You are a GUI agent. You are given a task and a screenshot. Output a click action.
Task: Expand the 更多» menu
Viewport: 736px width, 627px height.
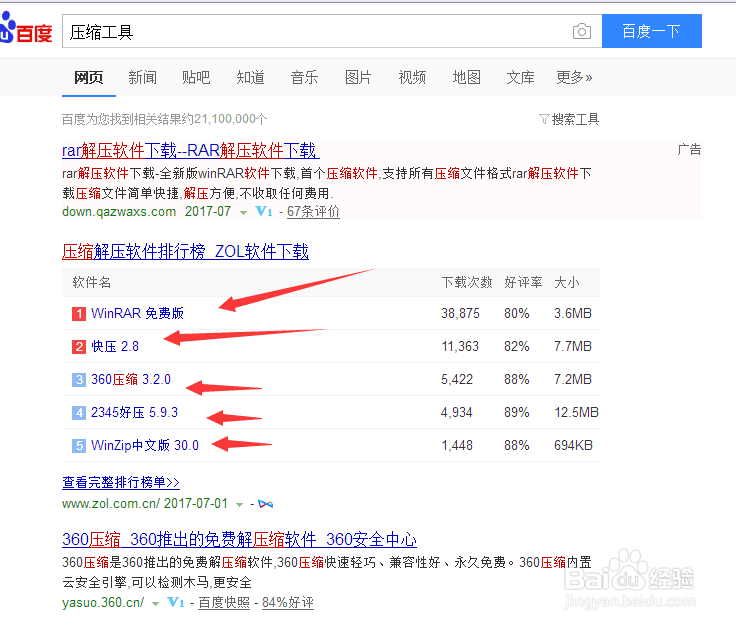574,77
